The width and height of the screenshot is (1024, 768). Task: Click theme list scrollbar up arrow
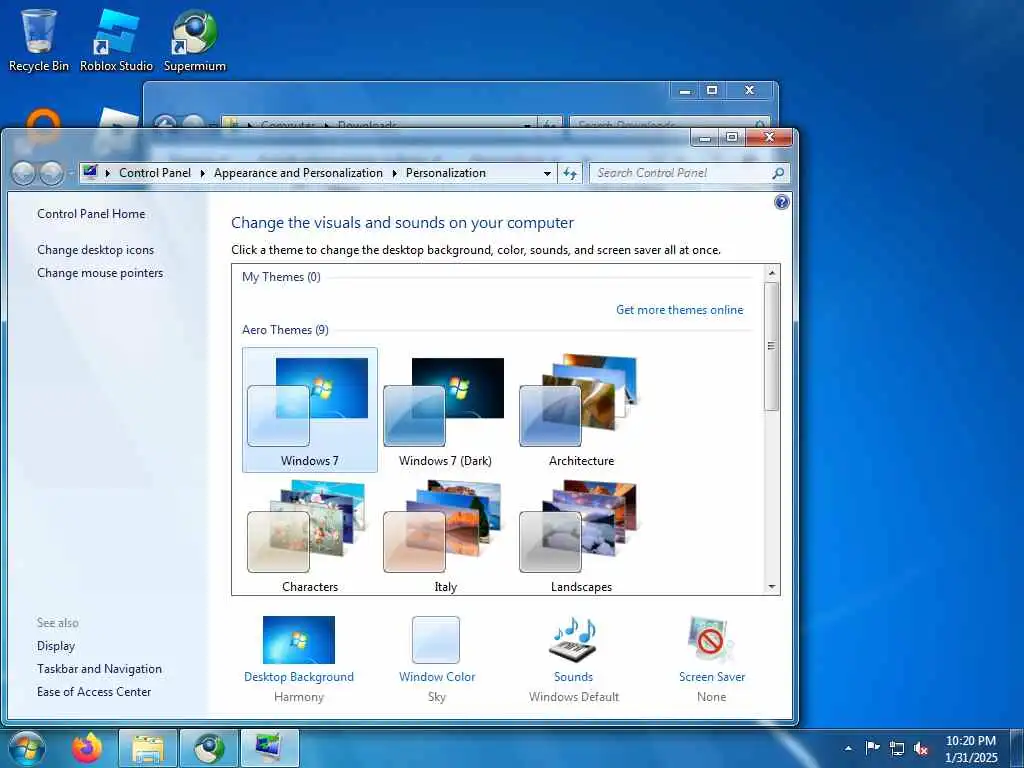[772, 272]
